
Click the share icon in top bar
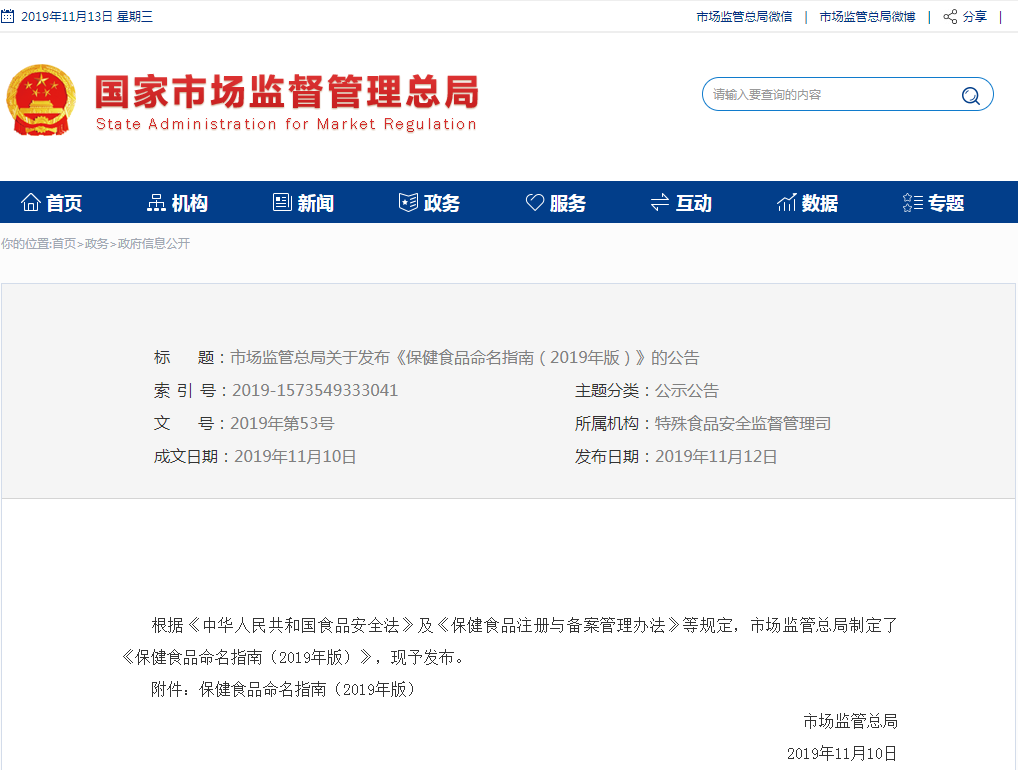(x=950, y=17)
